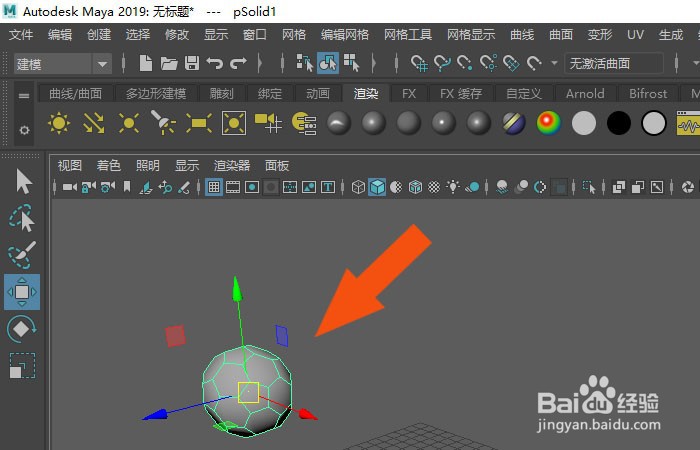700x450 pixels.
Task: Expand live surface dropdown arrow
Action: (x=554, y=63)
